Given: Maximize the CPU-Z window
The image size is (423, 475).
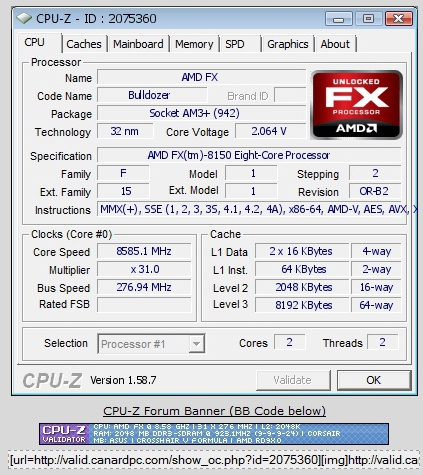Looking at the screenshot, I should (x=368, y=19).
